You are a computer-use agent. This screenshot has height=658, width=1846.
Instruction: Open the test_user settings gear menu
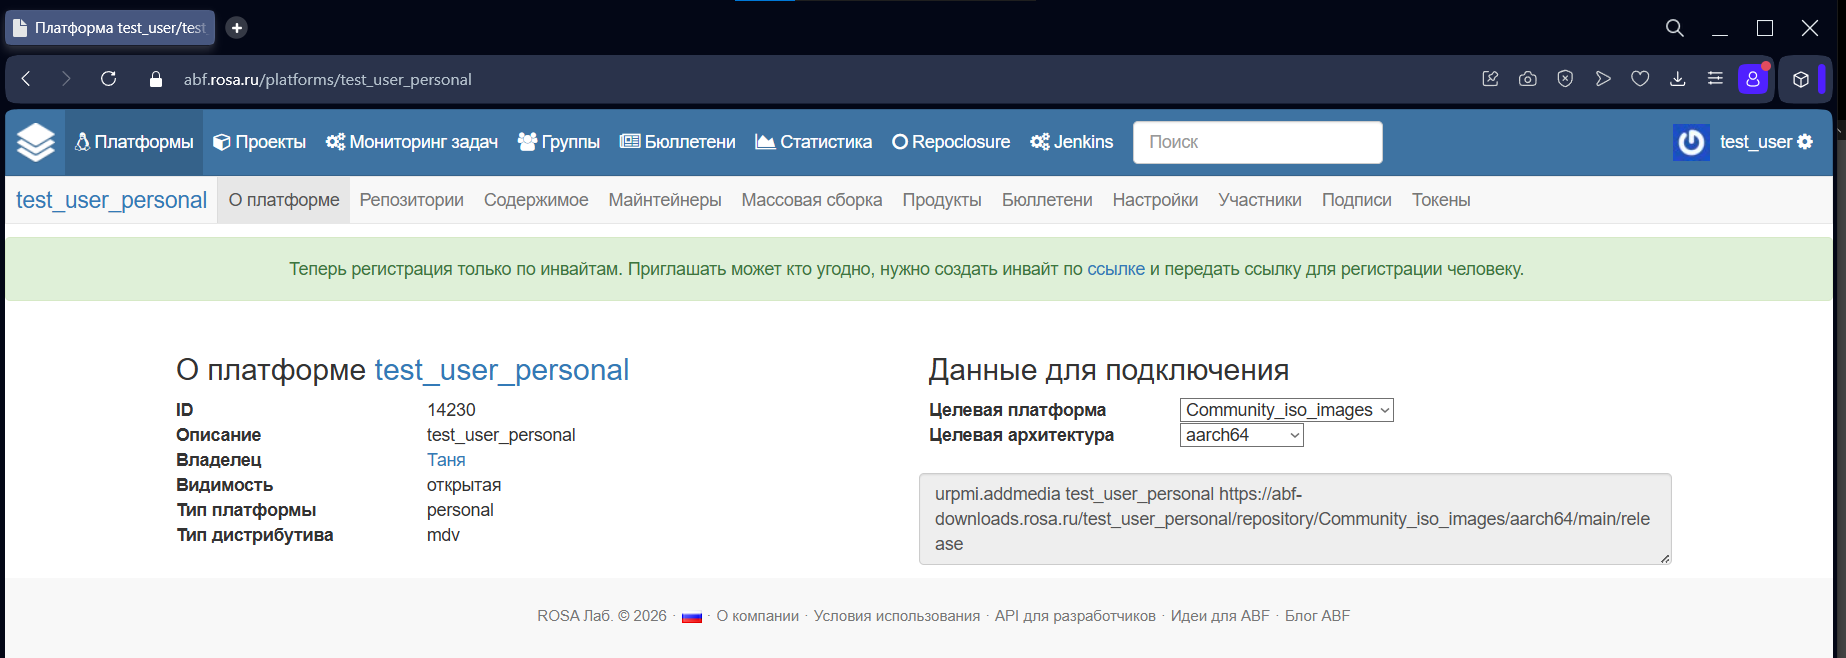[x=1805, y=142]
